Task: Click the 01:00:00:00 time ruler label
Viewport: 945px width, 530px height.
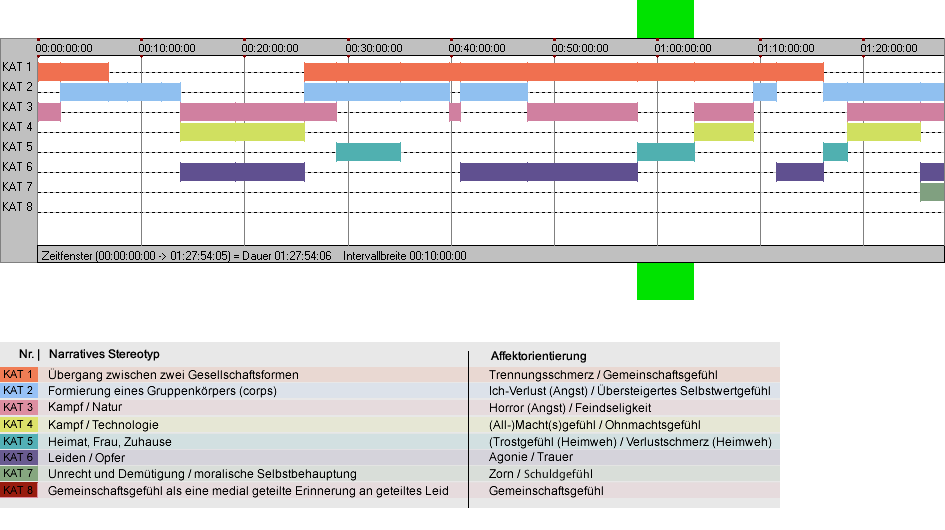Action: (x=683, y=48)
